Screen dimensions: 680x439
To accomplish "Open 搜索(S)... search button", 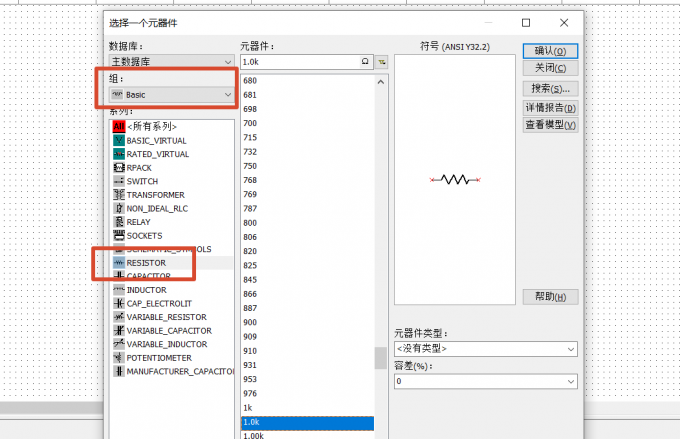I will click(x=550, y=89).
